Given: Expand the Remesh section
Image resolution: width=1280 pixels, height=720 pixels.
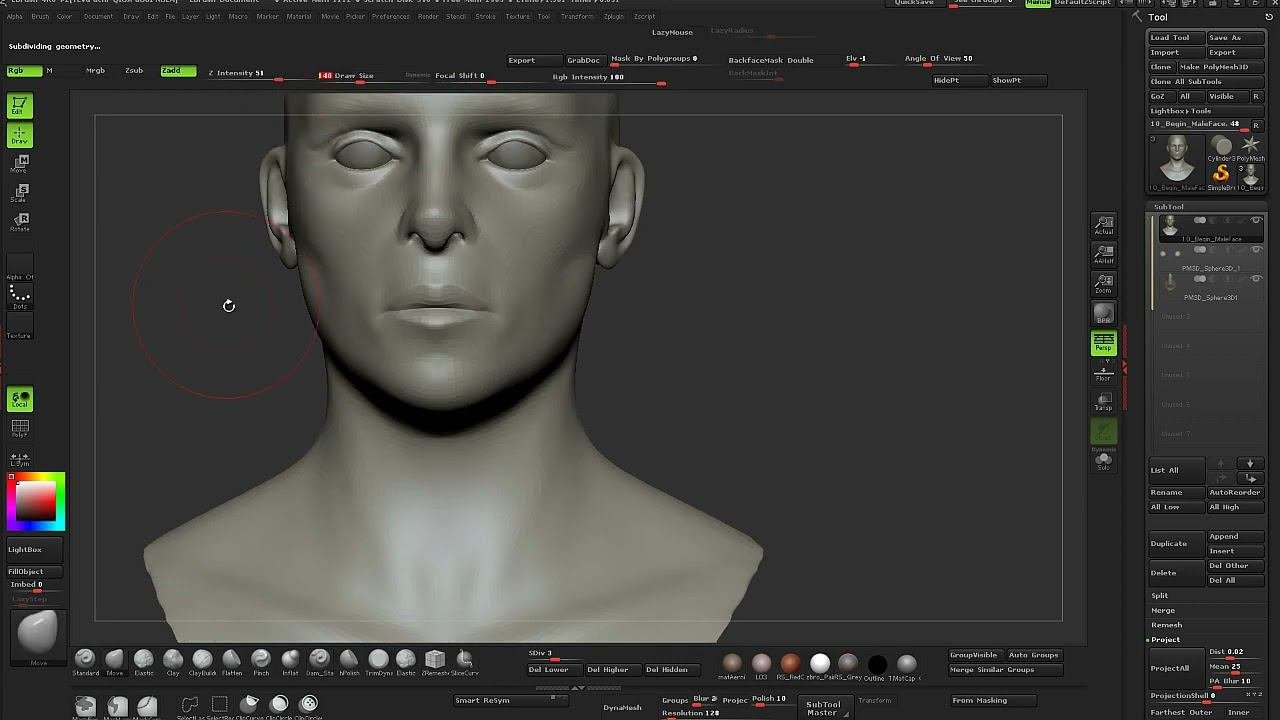Looking at the screenshot, I should coord(1166,625).
